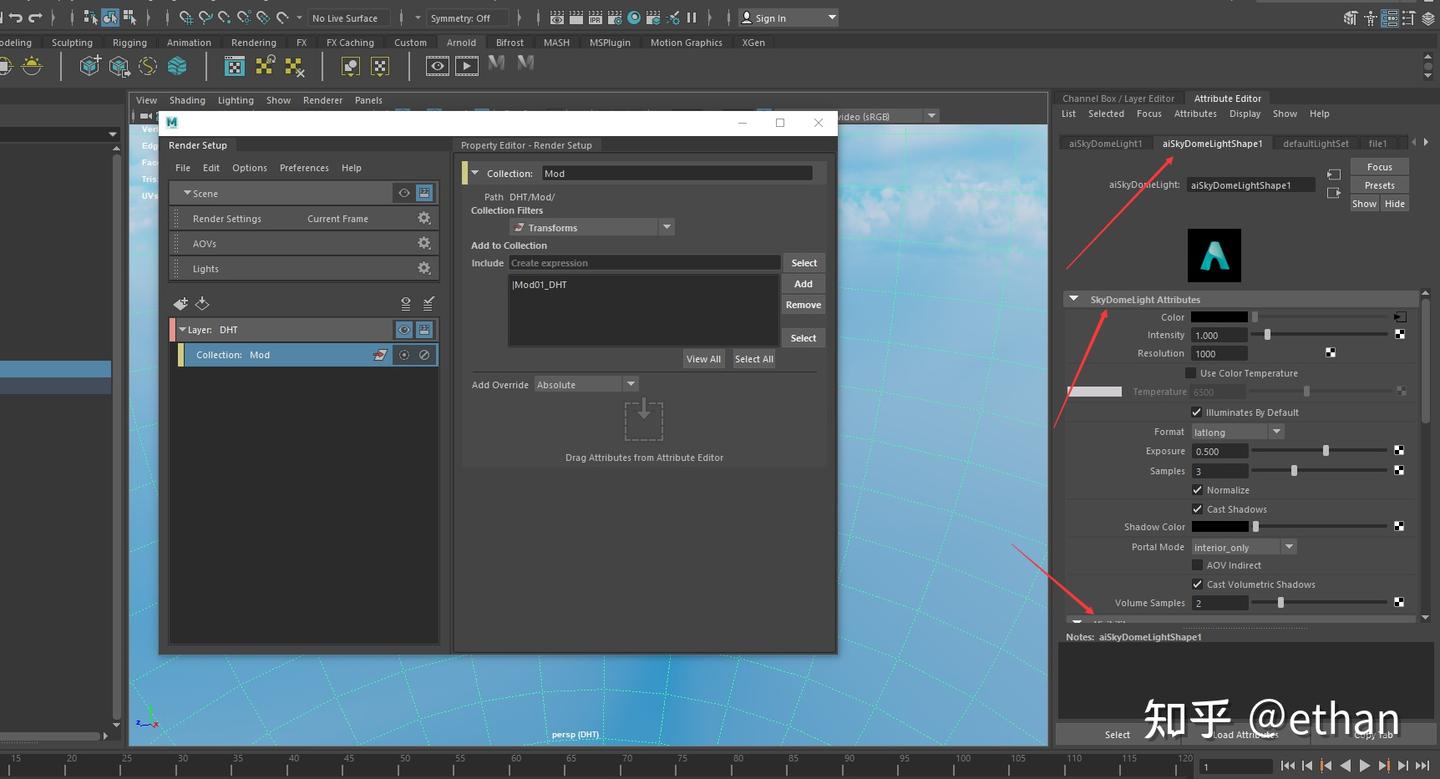Open settings gear for AOVs row

coord(424,243)
